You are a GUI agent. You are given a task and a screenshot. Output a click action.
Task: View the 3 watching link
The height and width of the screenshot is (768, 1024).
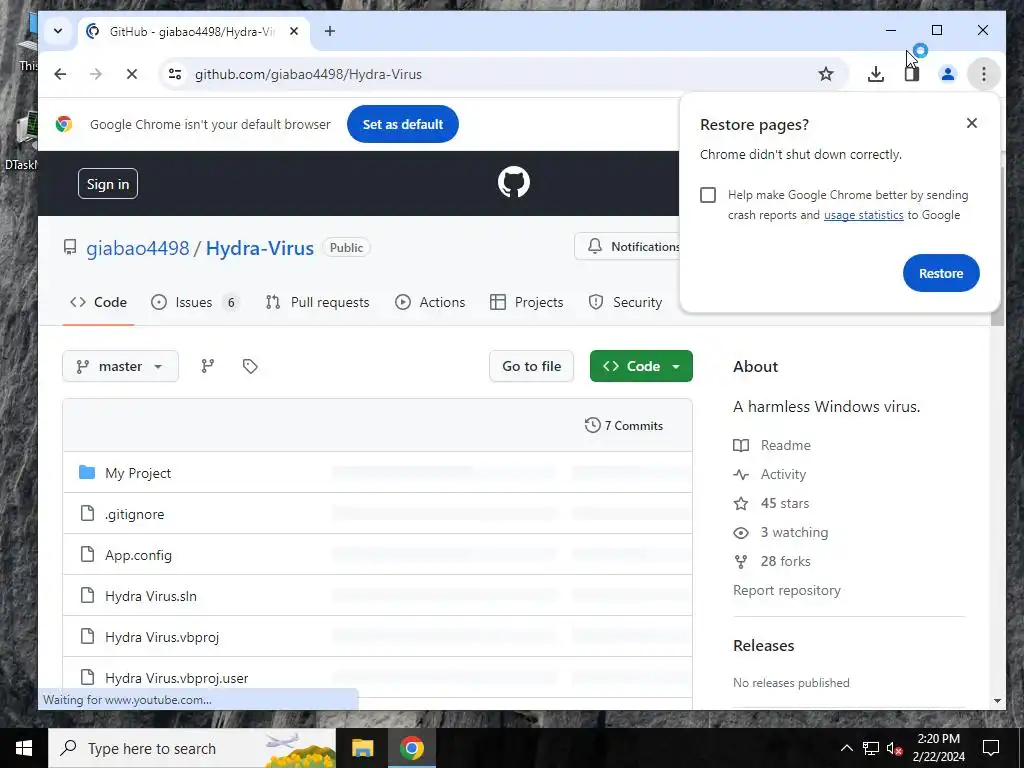pyautogui.click(x=780, y=532)
